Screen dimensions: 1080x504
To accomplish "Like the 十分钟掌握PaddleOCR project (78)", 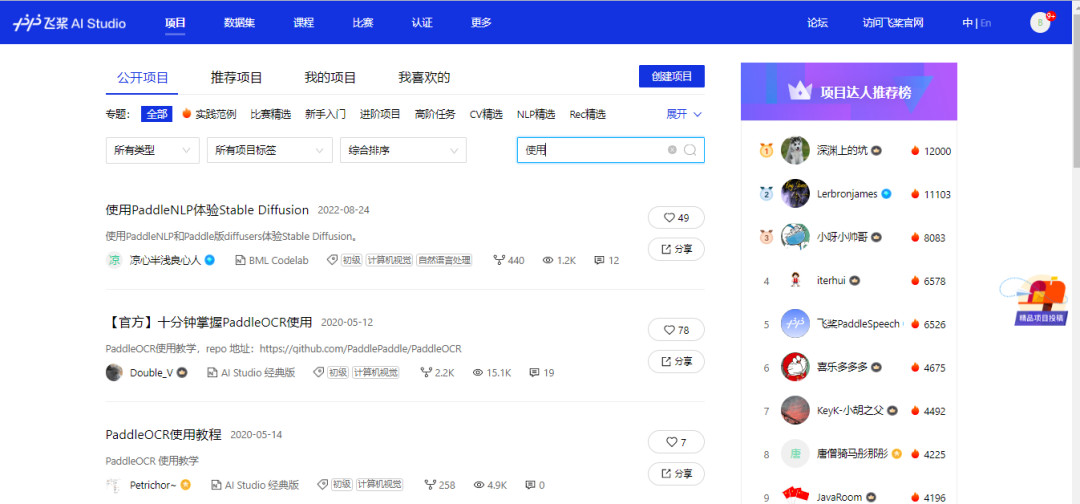I will [676, 330].
